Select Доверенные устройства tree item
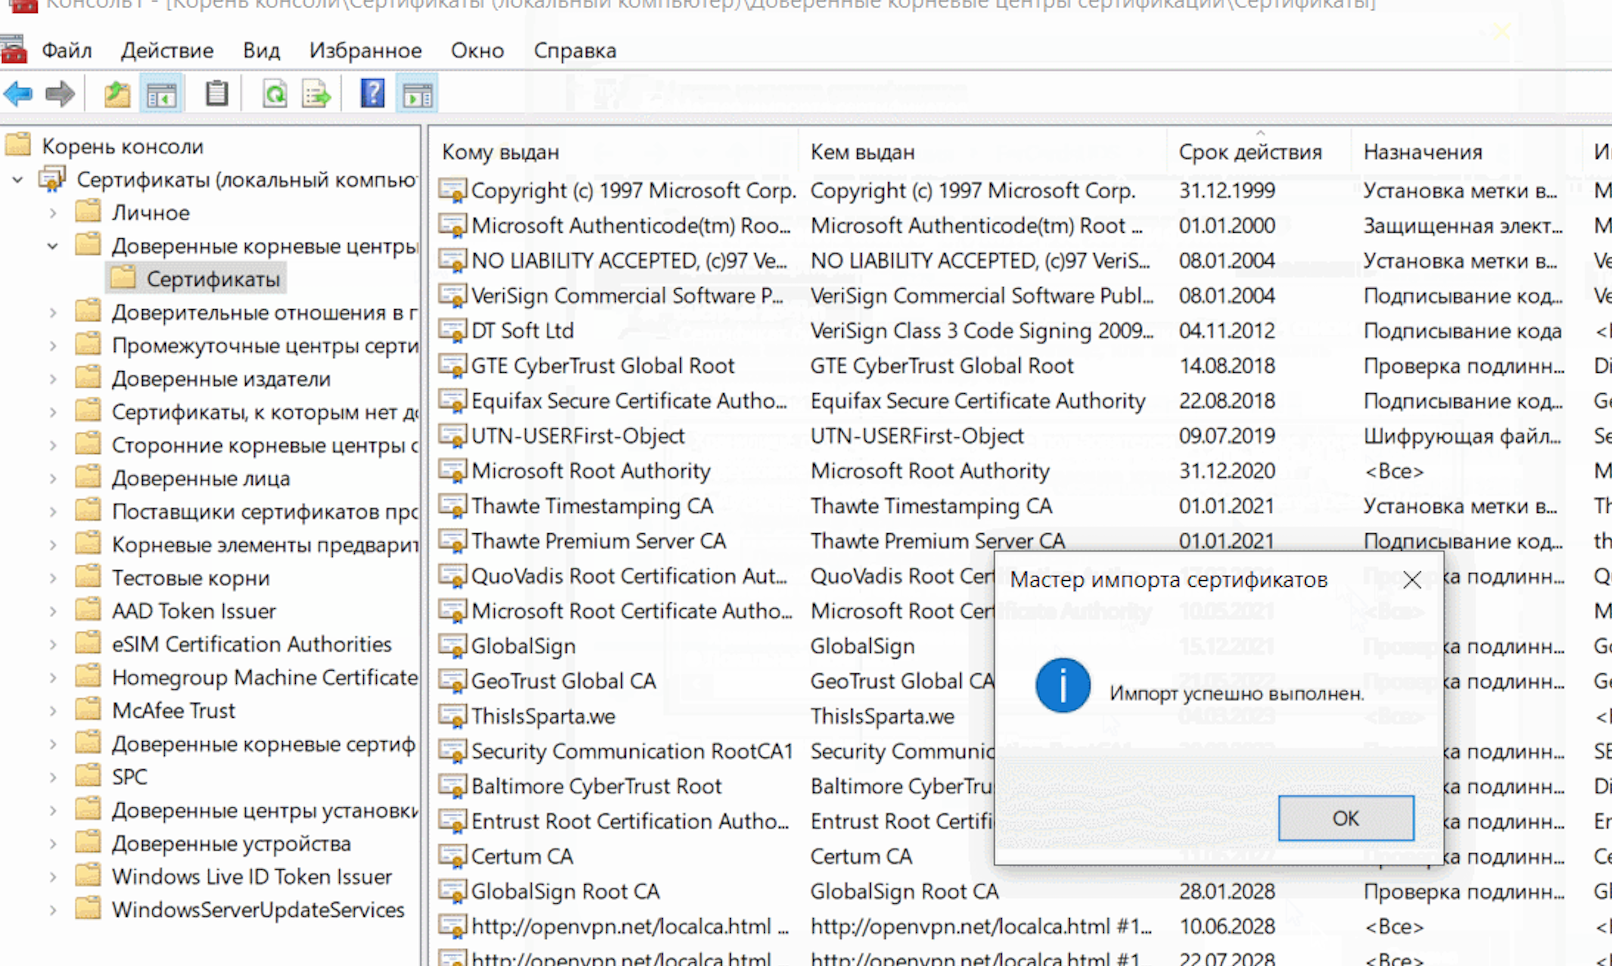The image size is (1612, 966). 231,843
